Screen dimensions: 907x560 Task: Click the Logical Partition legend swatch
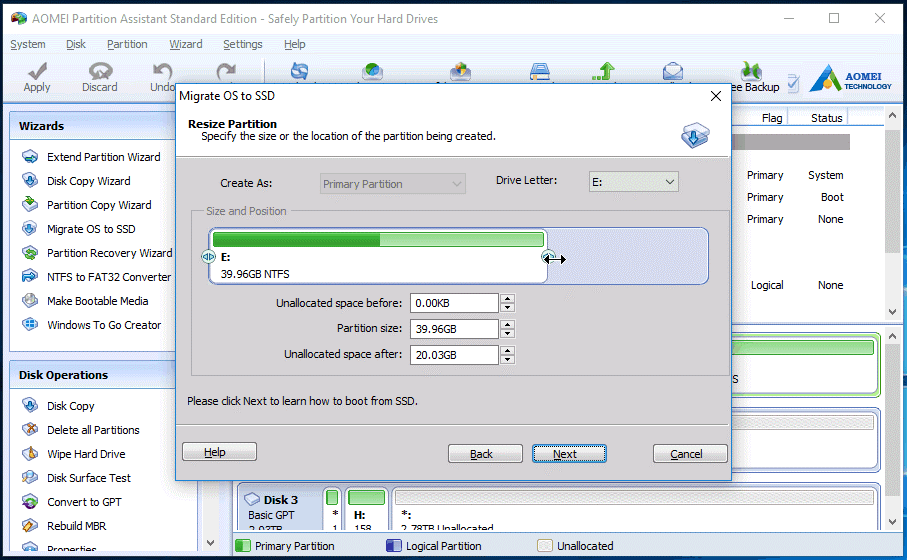pyautogui.click(x=394, y=546)
